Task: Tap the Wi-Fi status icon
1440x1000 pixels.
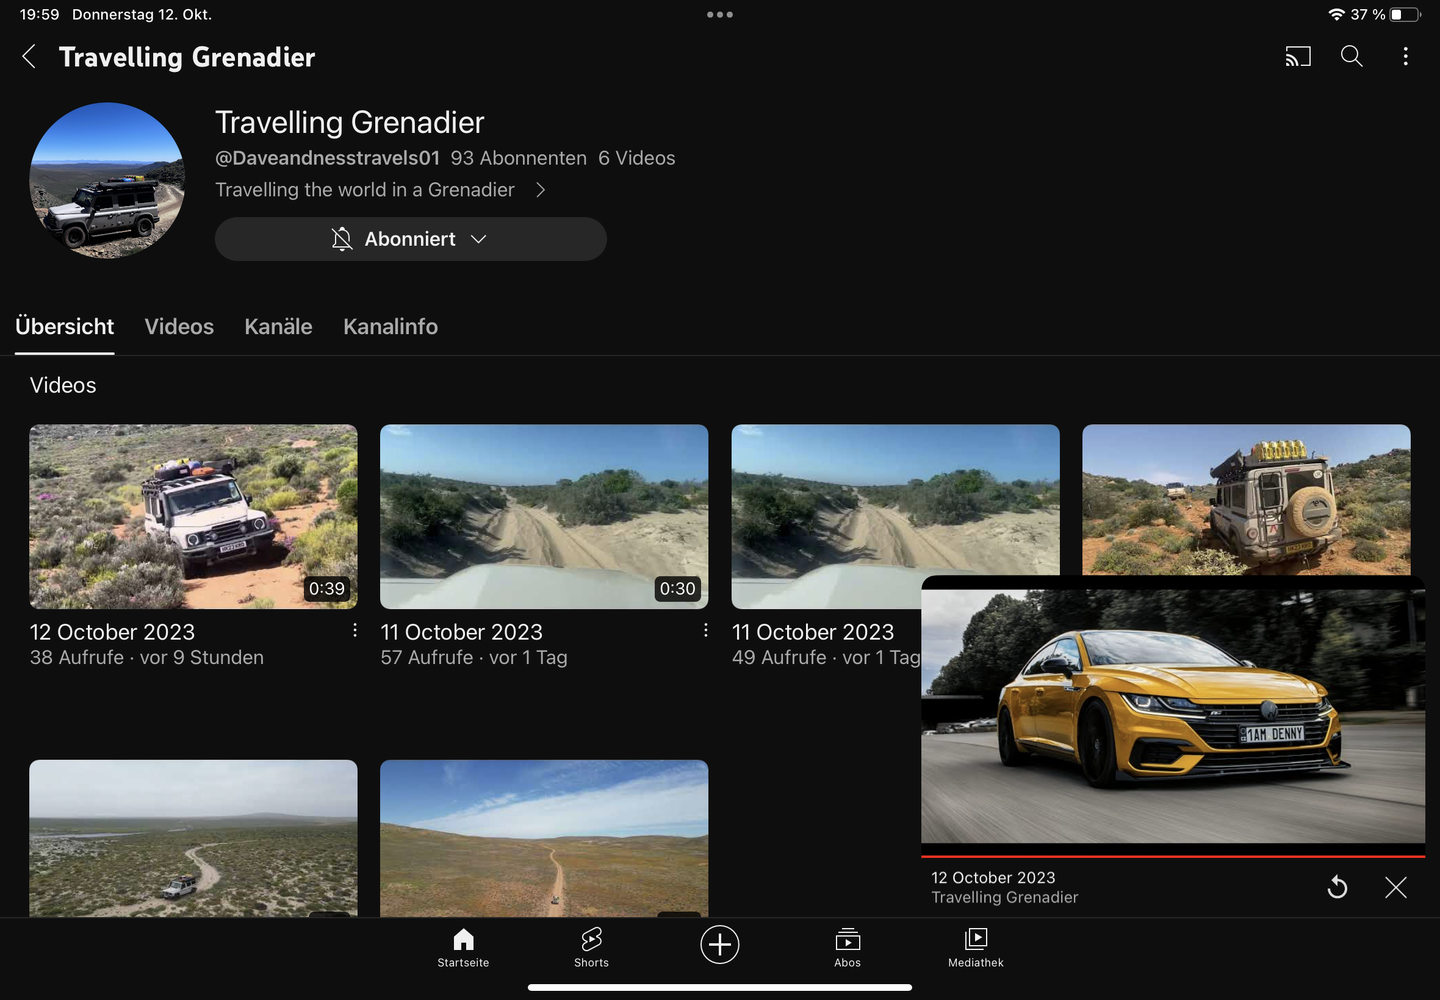Action: click(1336, 15)
